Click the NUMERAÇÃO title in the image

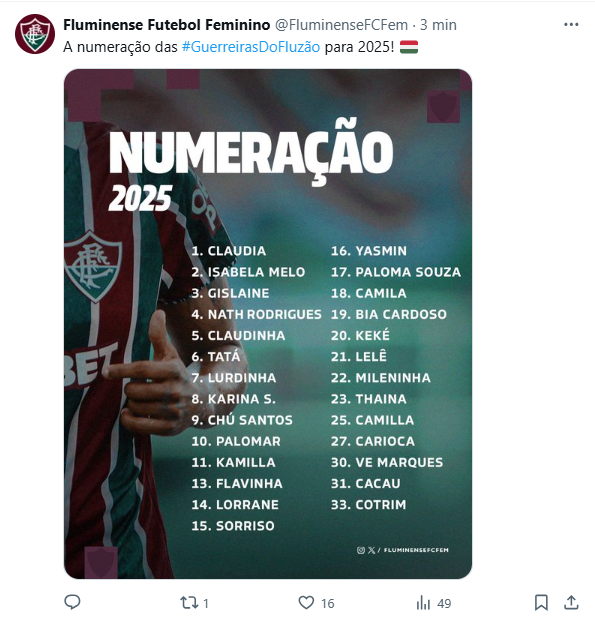pyautogui.click(x=251, y=152)
